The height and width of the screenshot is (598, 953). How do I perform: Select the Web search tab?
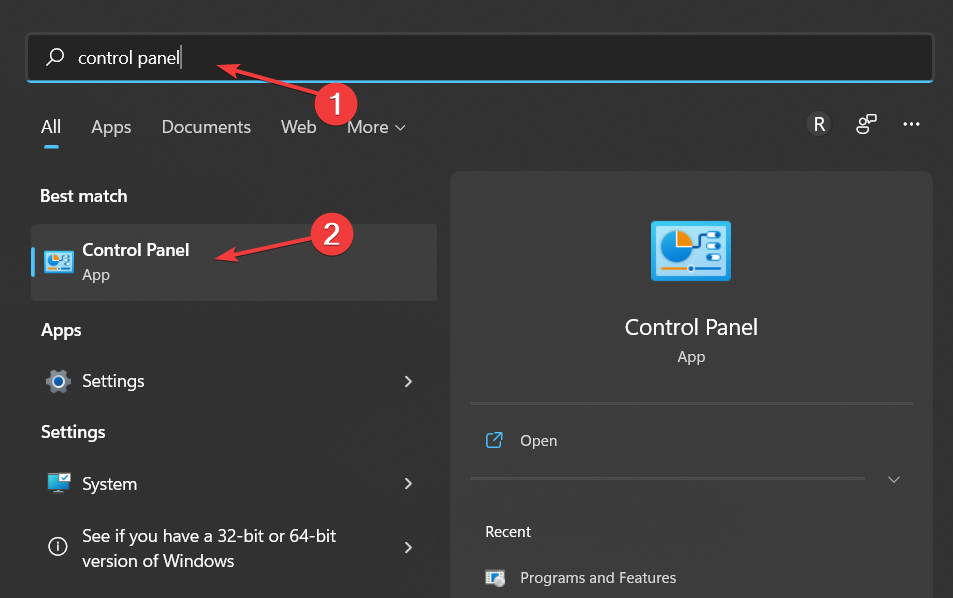click(298, 127)
